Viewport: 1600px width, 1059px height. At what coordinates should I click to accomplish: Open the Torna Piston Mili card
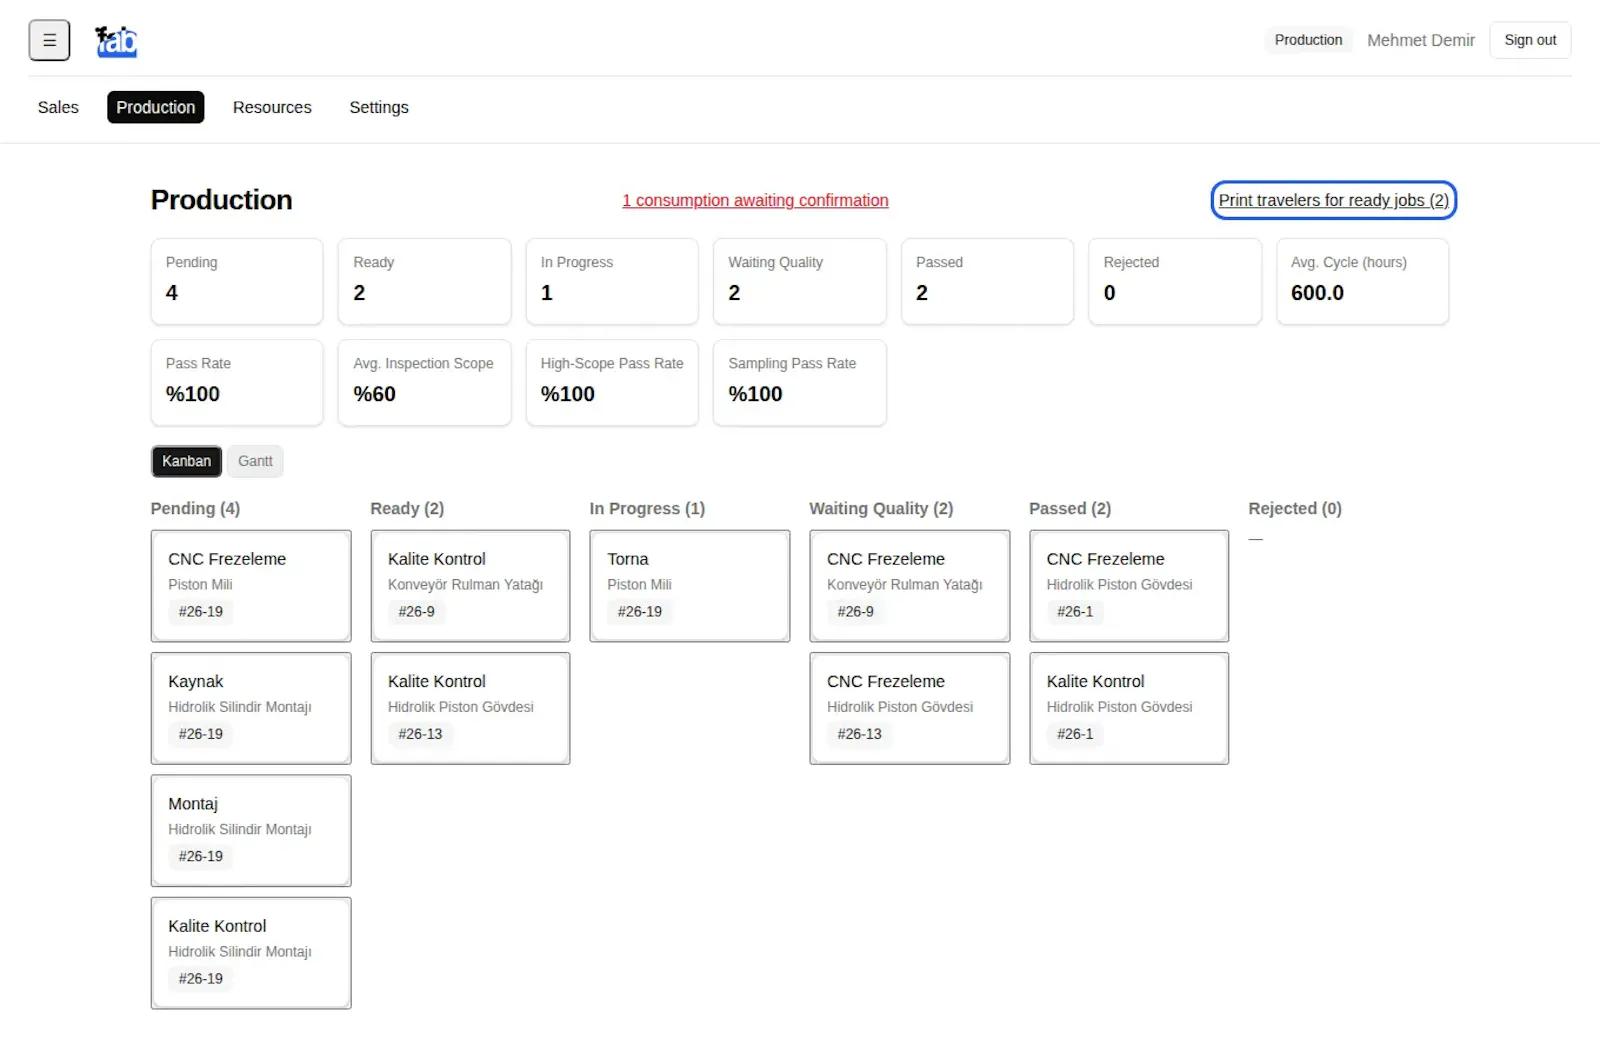[690, 586]
